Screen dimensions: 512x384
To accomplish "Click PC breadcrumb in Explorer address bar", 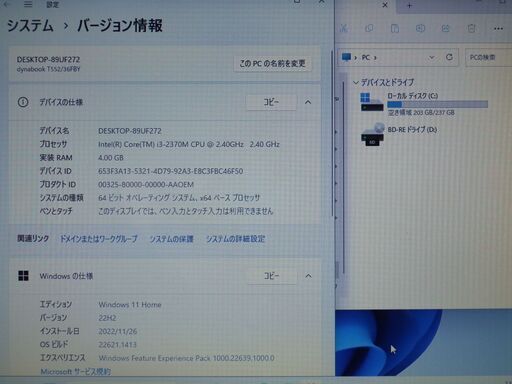I will coord(366,57).
